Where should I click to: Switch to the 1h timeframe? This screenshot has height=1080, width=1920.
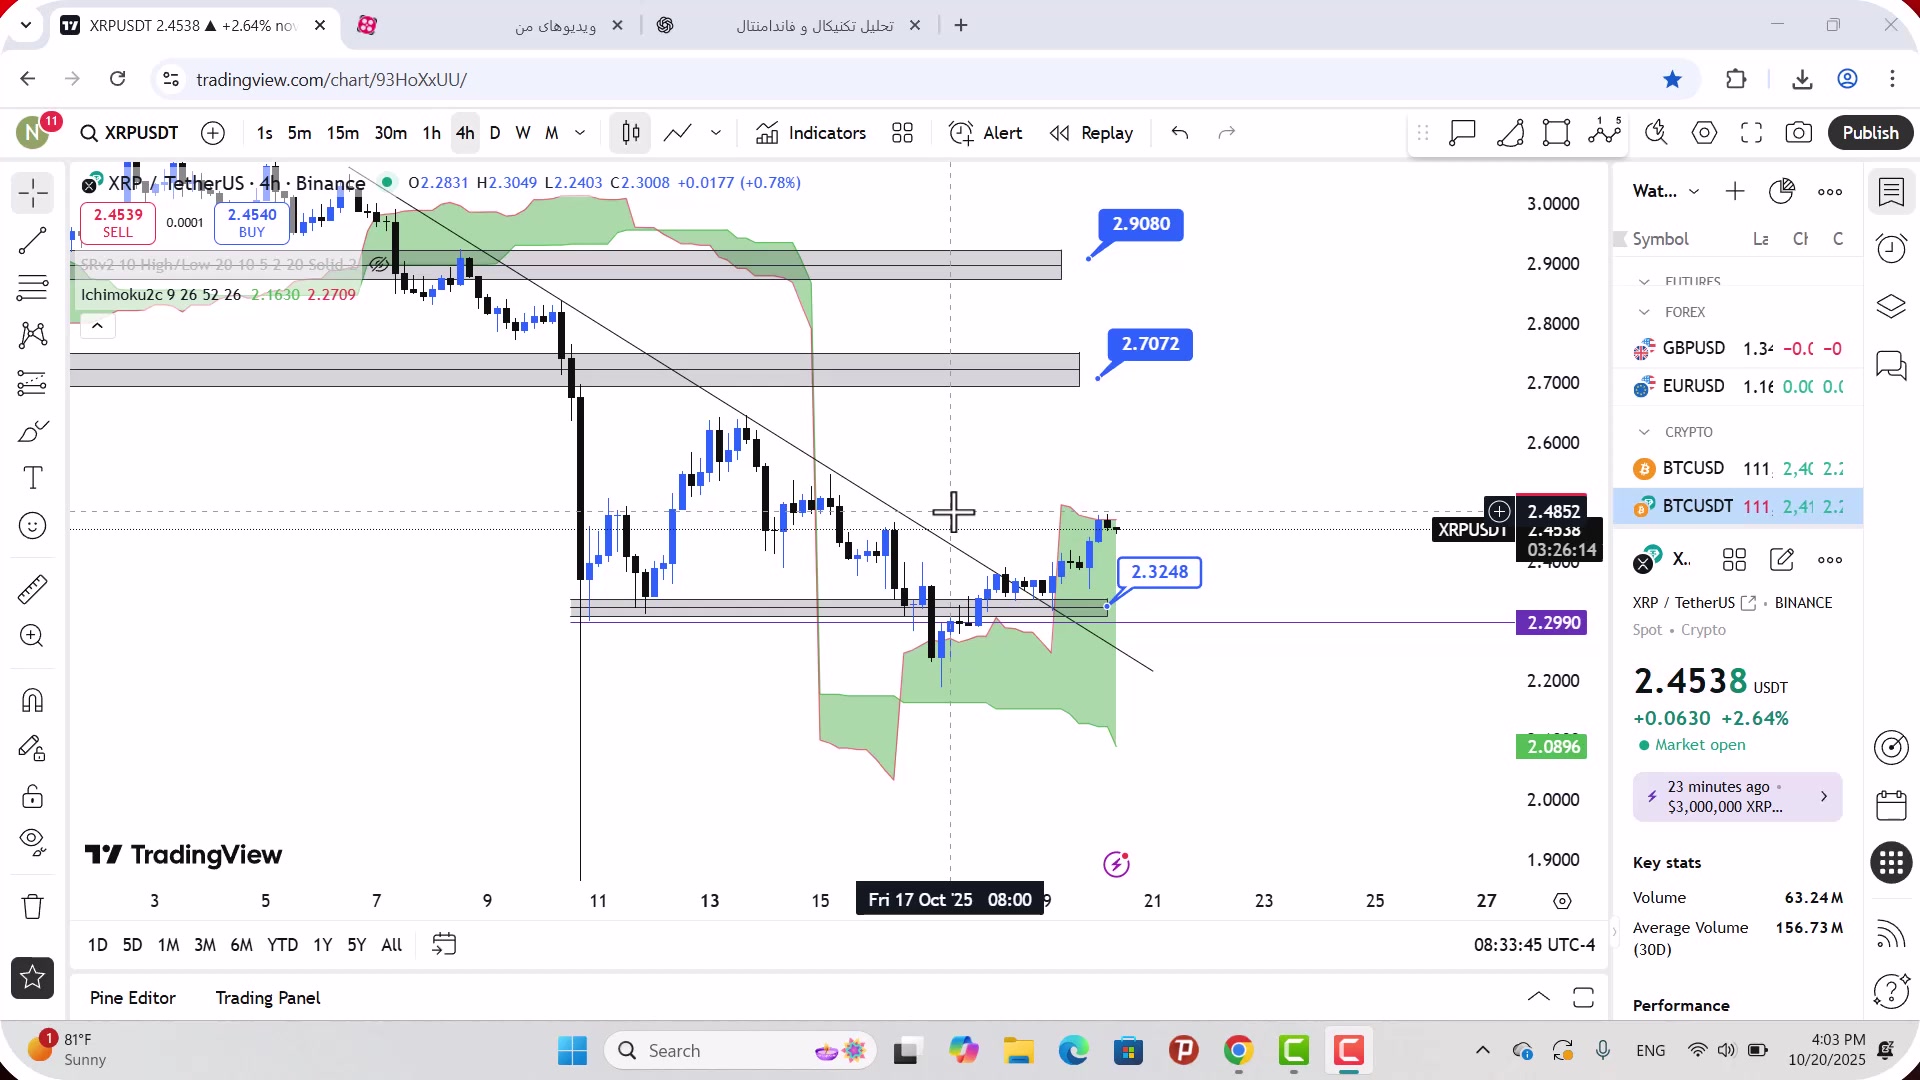coord(431,133)
